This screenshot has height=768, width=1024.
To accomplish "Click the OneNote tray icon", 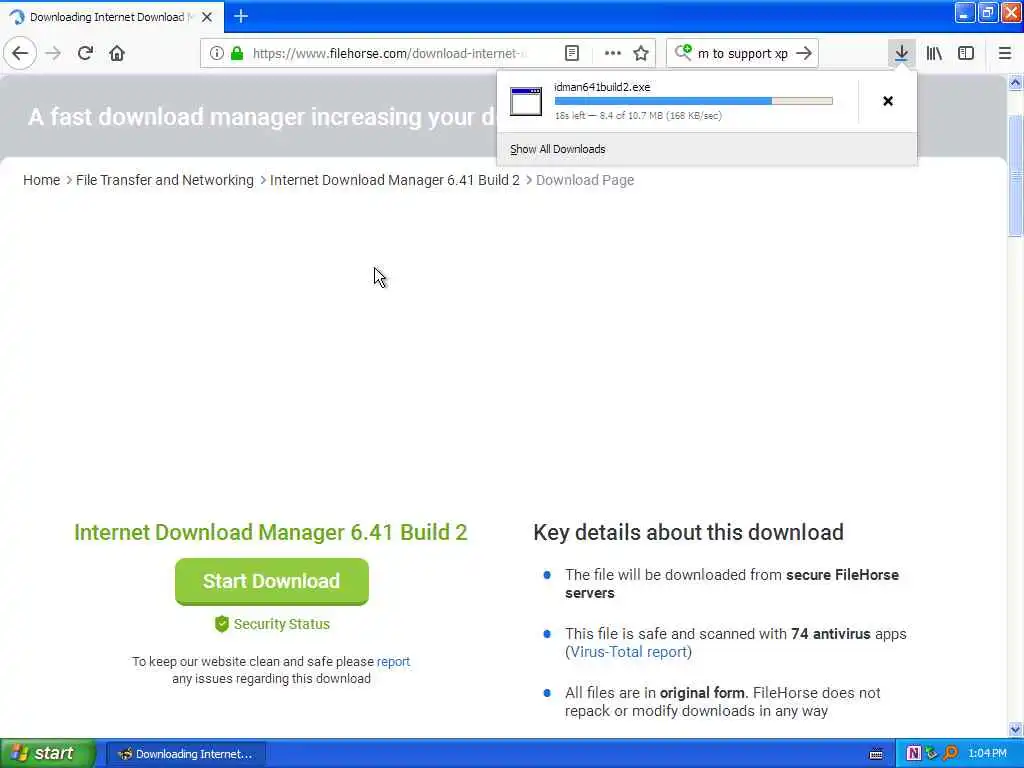I will pyautogui.click(x=914, y=754).
